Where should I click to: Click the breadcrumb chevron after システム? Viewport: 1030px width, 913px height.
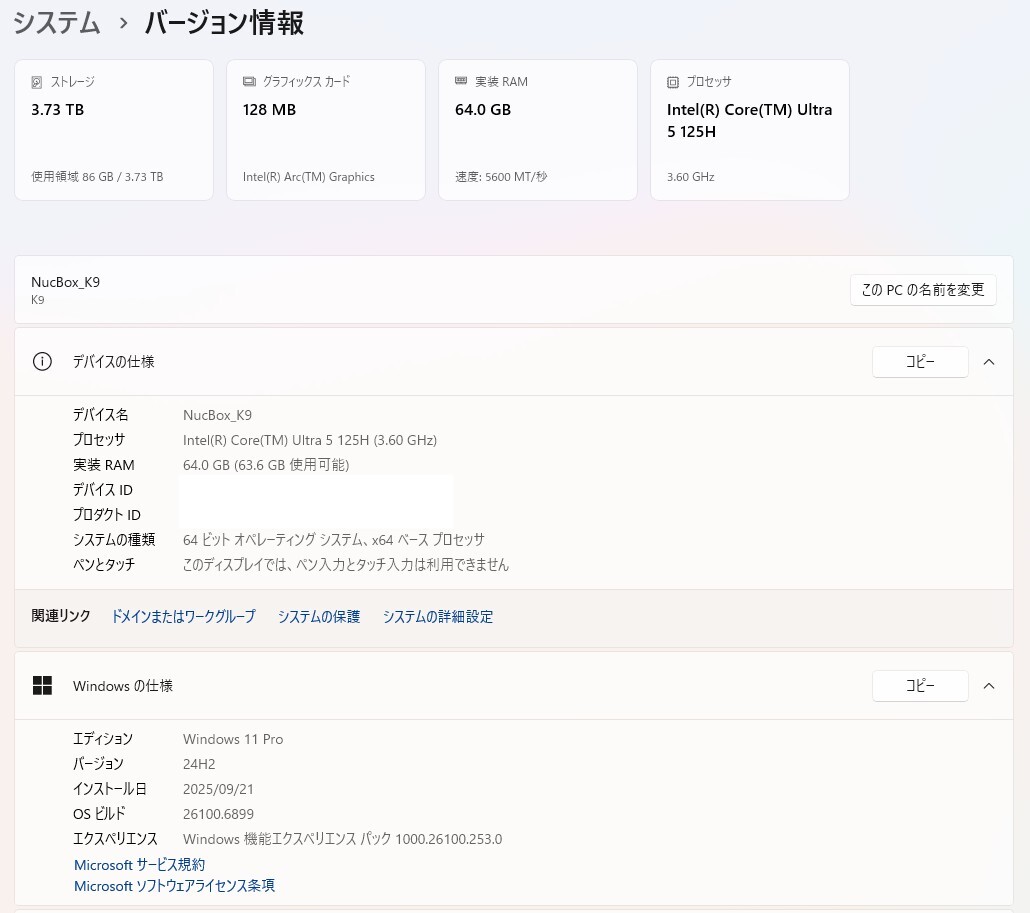[123, 24]
